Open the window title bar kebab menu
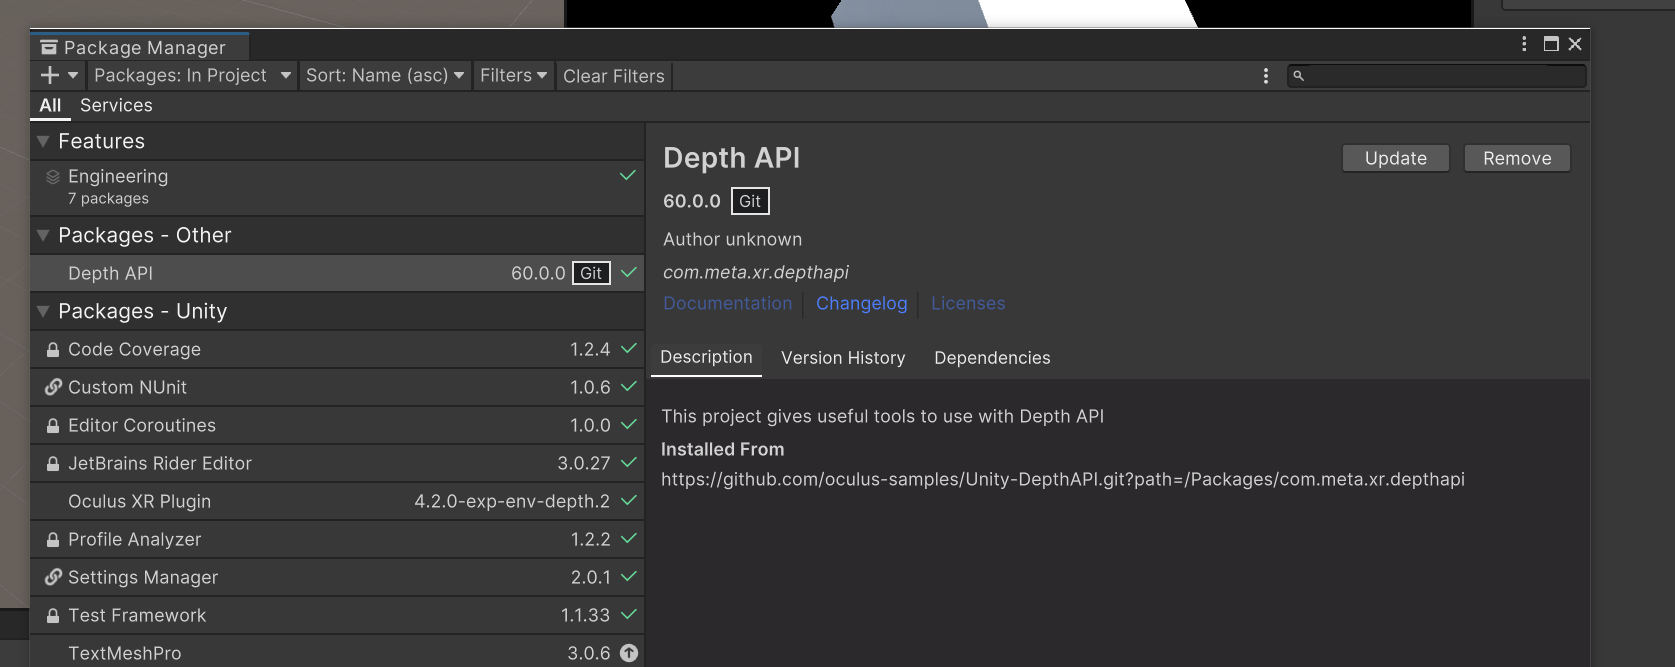The image size is (1675, 667). point(1524,44)
